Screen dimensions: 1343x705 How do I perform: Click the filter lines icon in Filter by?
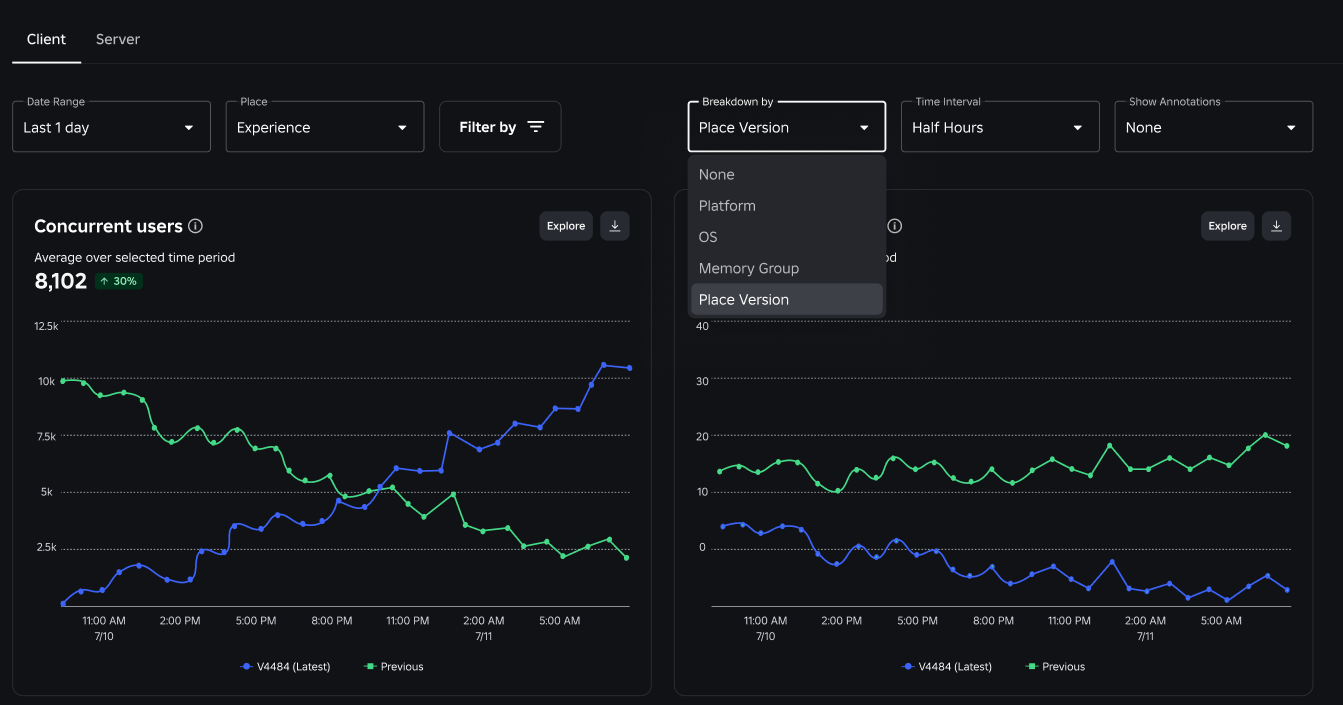click(x=536, y=127)
